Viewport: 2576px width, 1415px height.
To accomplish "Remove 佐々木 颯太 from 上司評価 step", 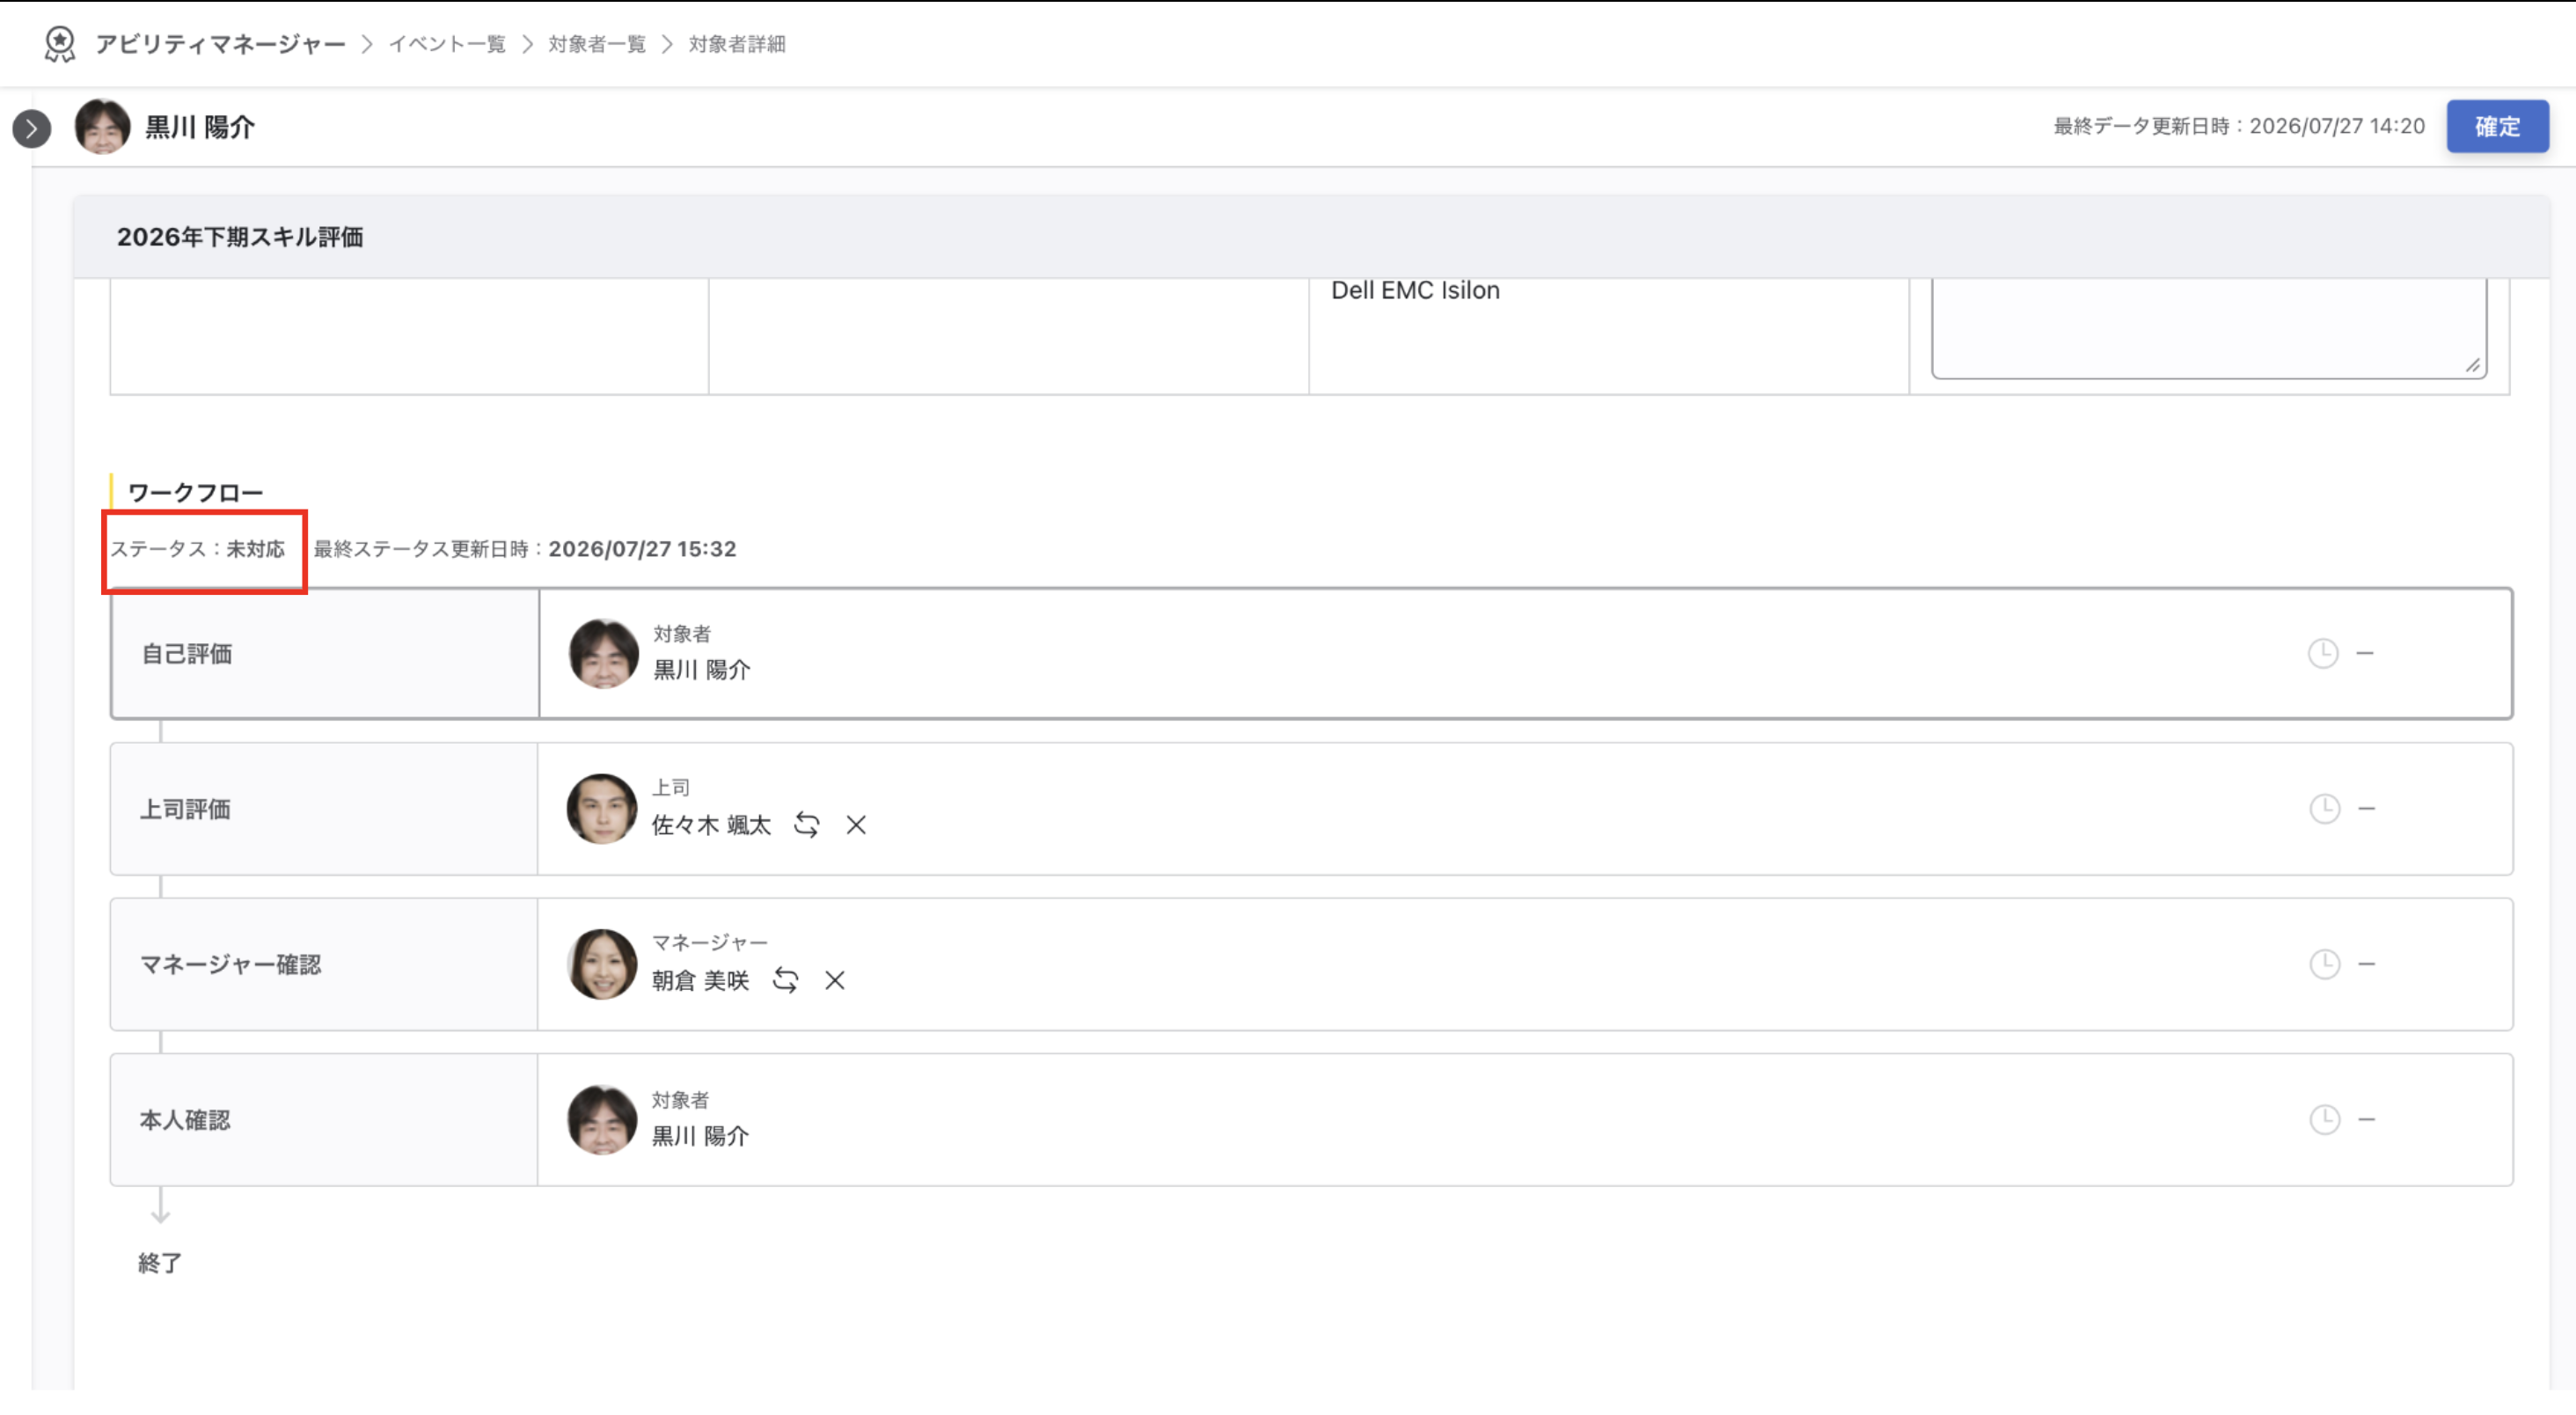I will pos(856,825).
